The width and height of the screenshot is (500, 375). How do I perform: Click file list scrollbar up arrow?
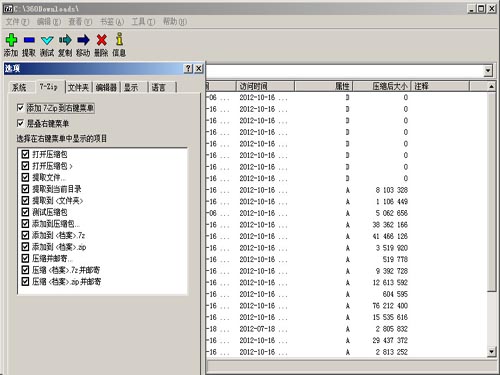pos(491,87)
